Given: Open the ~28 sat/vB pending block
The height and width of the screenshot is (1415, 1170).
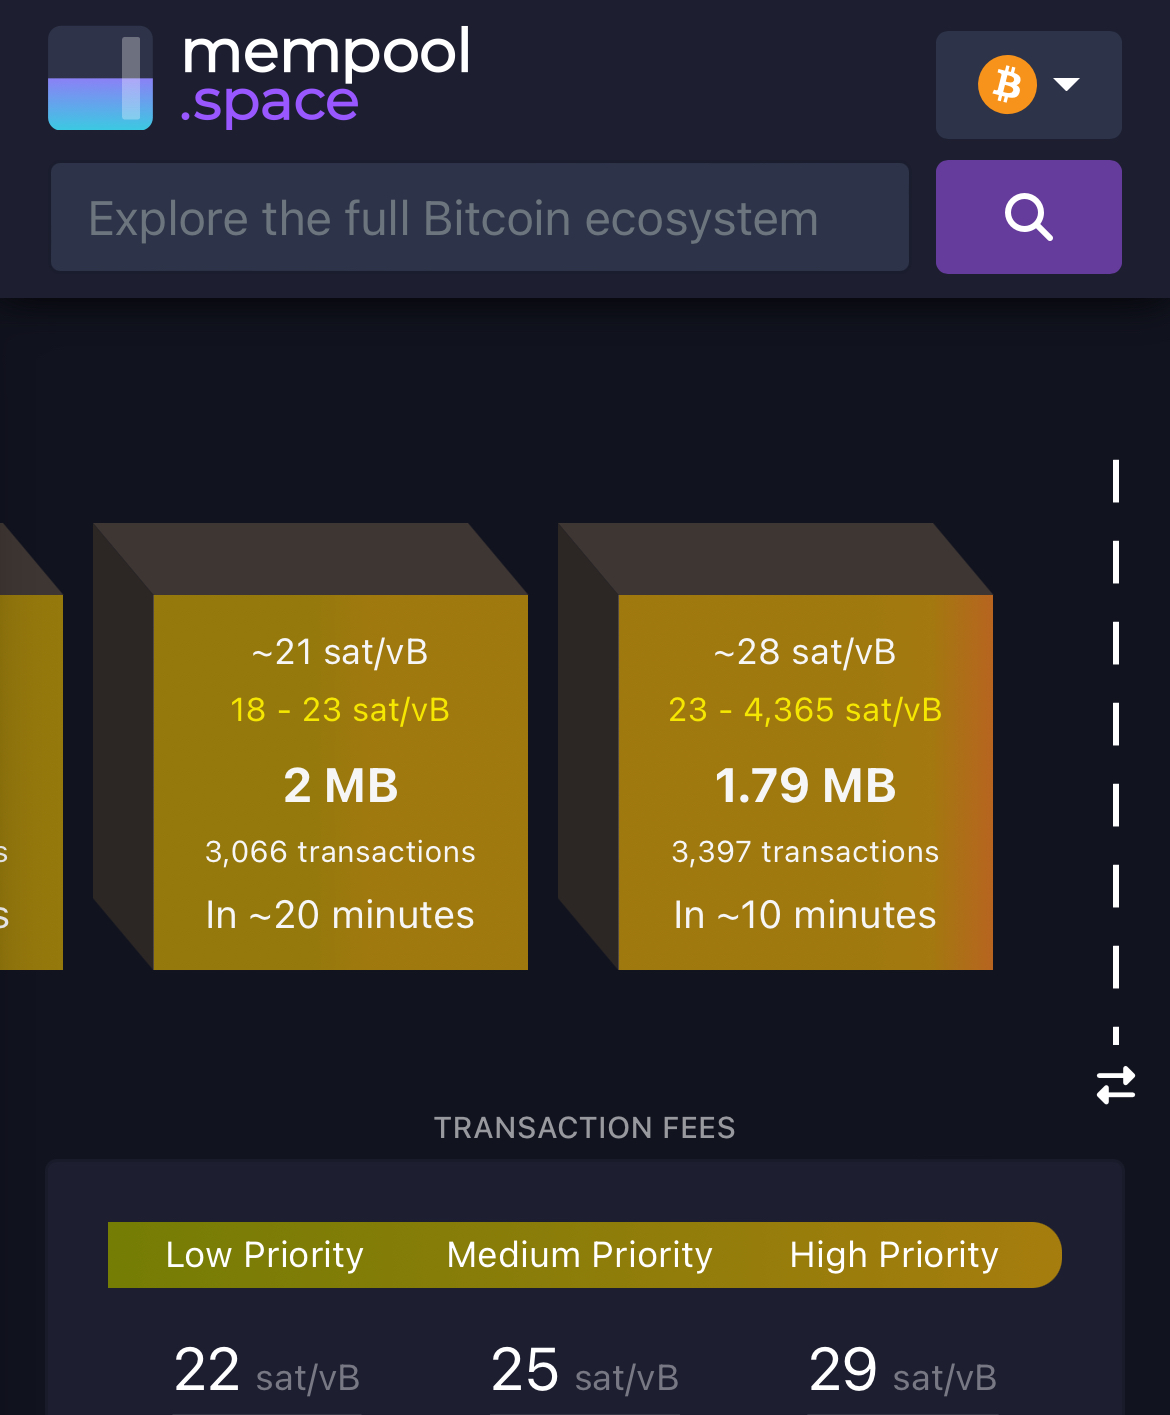Looking at the screenshot, I should [805, 782].
